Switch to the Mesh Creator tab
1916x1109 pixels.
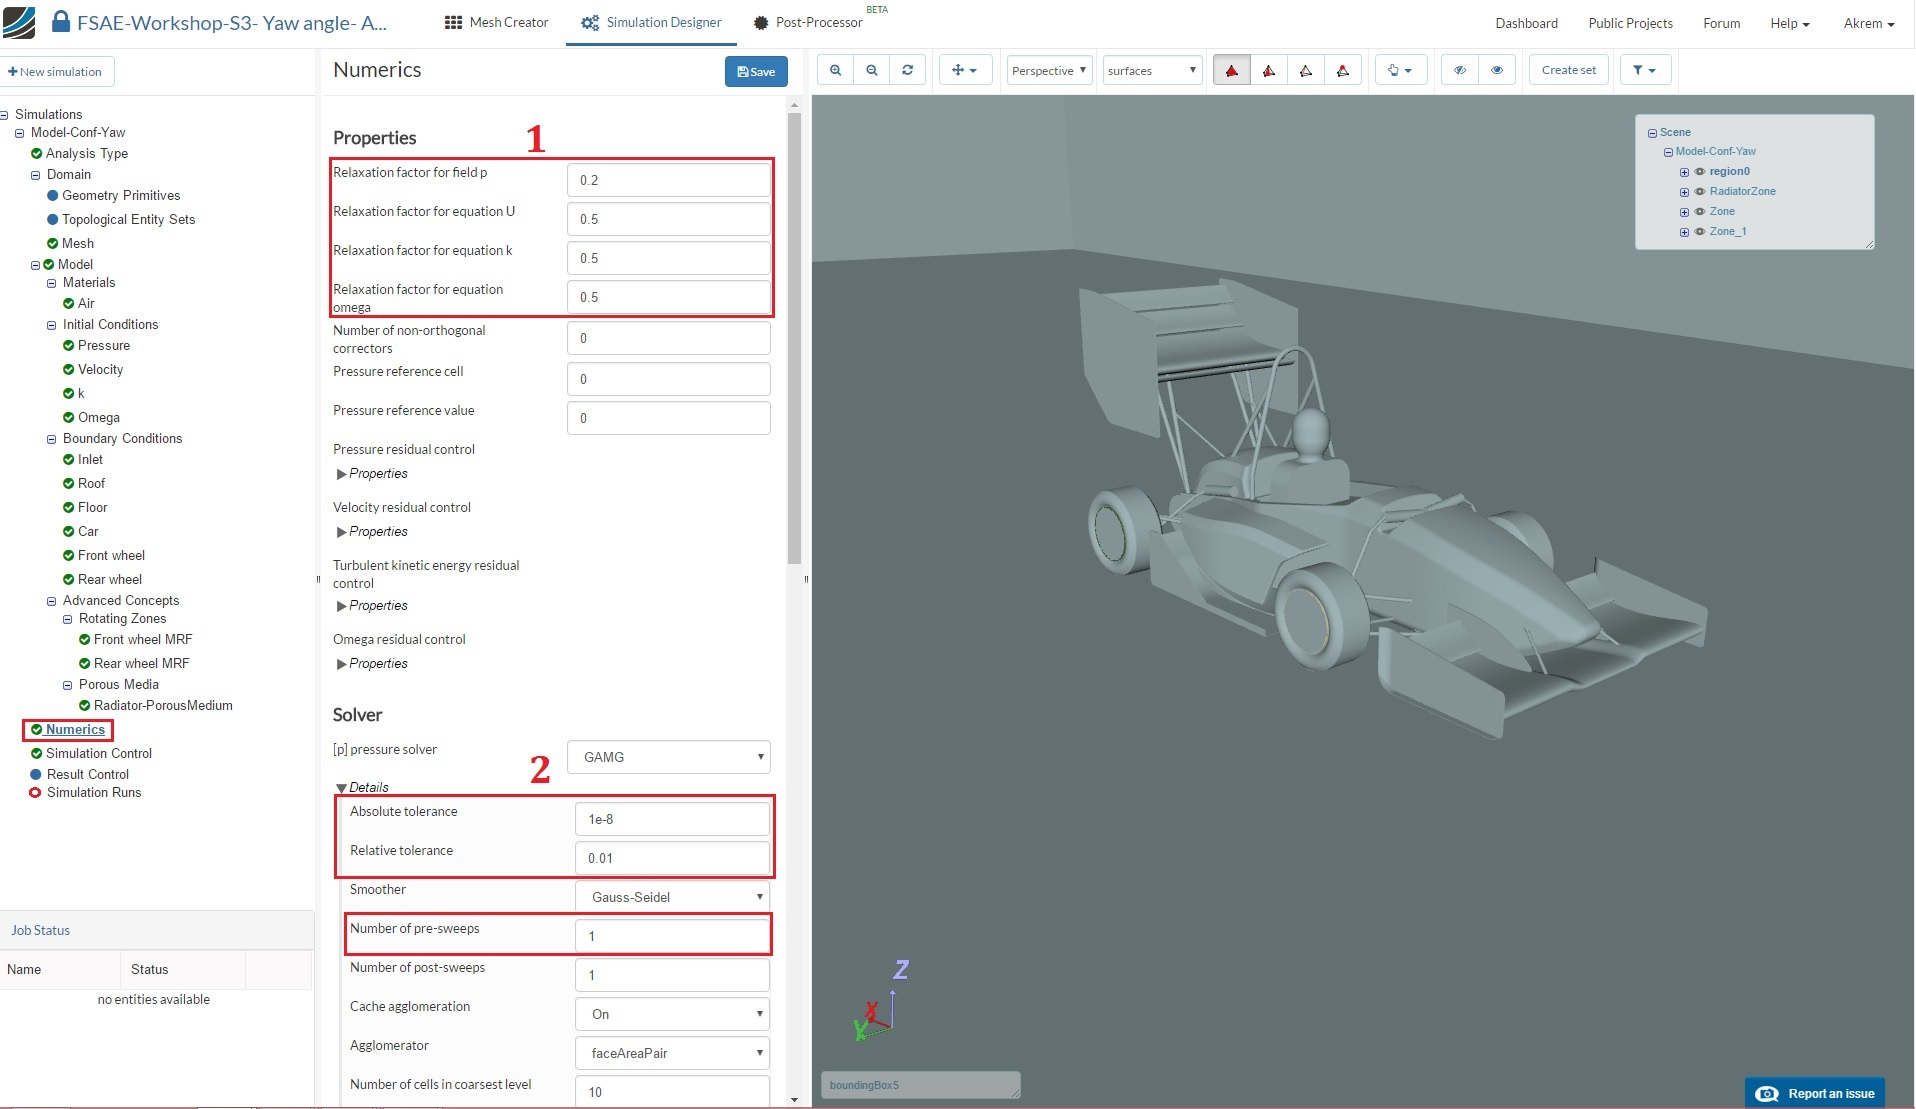point(497,22)
